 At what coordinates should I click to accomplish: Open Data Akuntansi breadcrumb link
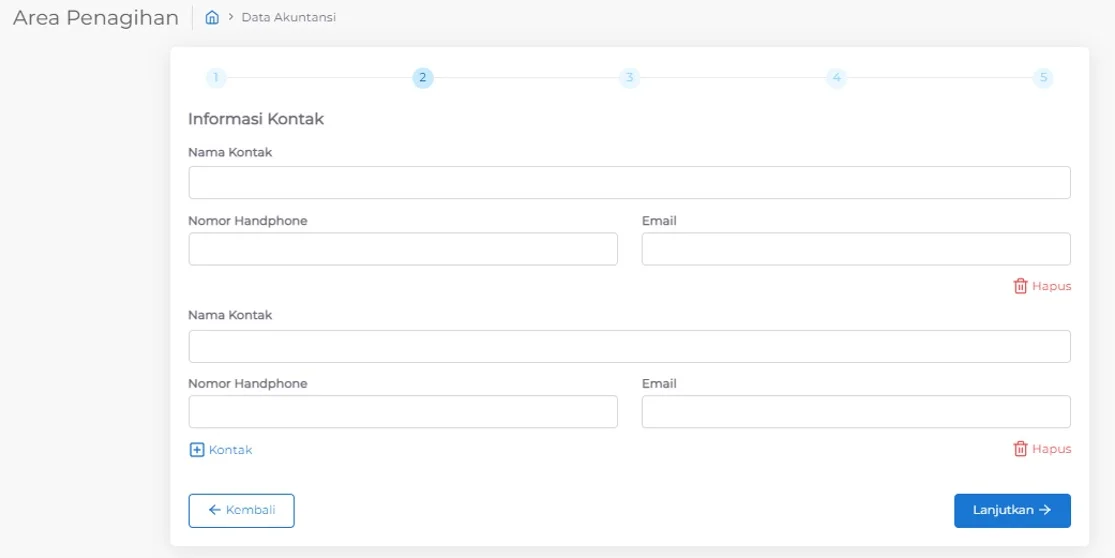click(288, 18)
